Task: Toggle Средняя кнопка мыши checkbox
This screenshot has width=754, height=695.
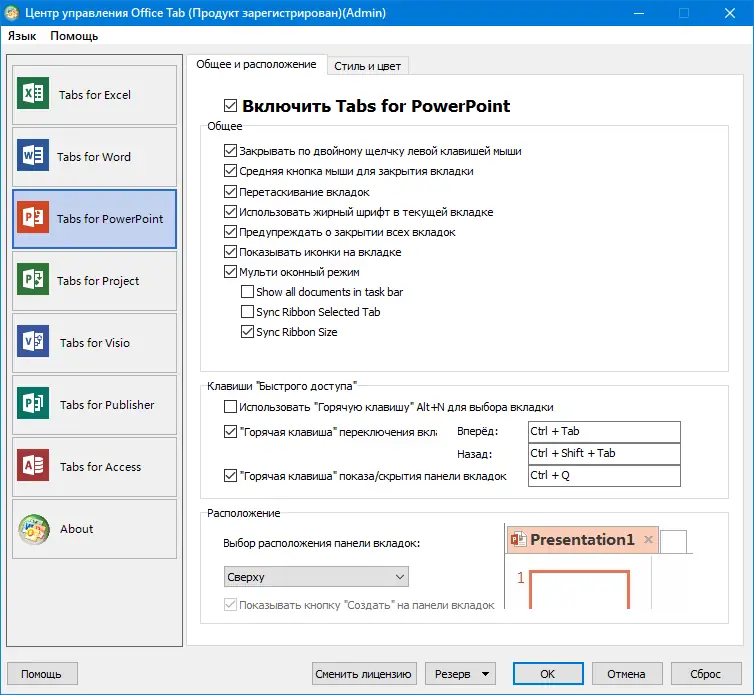Action: pos(230,171)
